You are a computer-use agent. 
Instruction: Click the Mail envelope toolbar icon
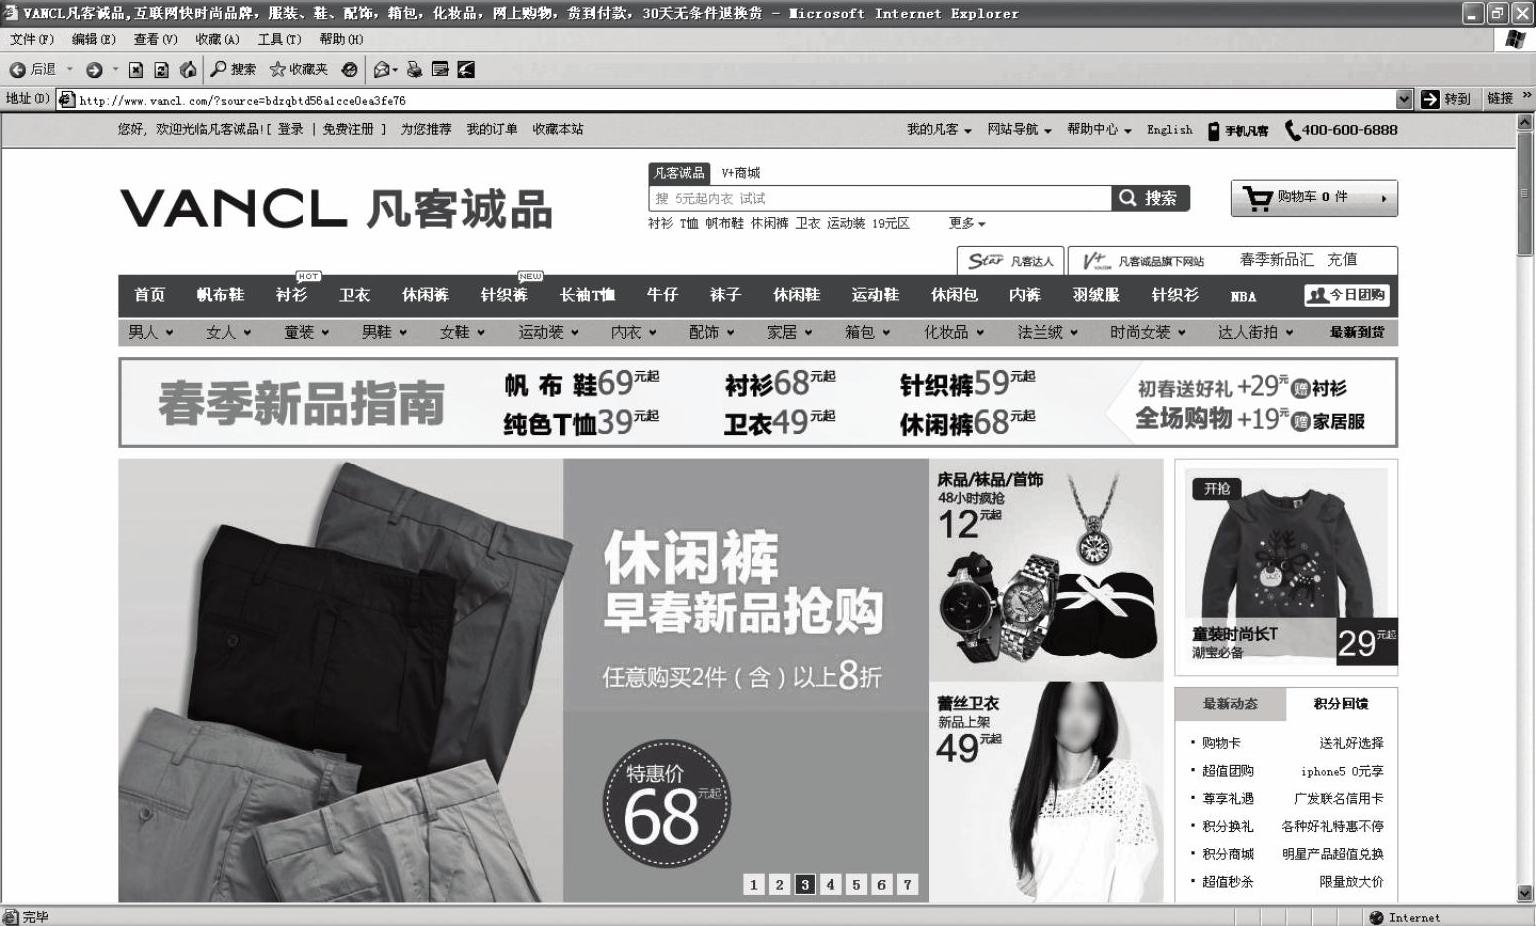coord(381,69)
